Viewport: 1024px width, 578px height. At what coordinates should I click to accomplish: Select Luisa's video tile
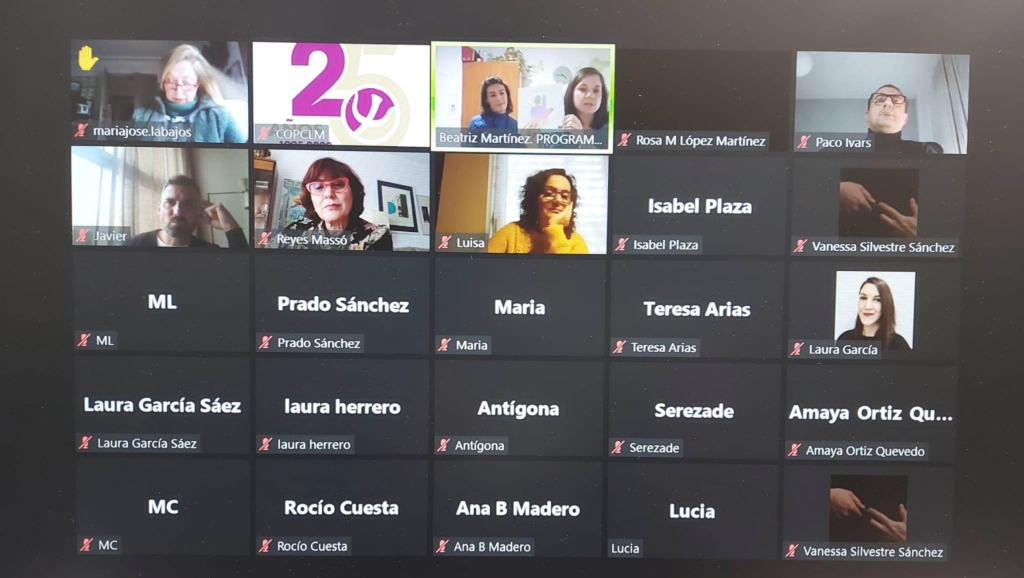click(521, 203)
